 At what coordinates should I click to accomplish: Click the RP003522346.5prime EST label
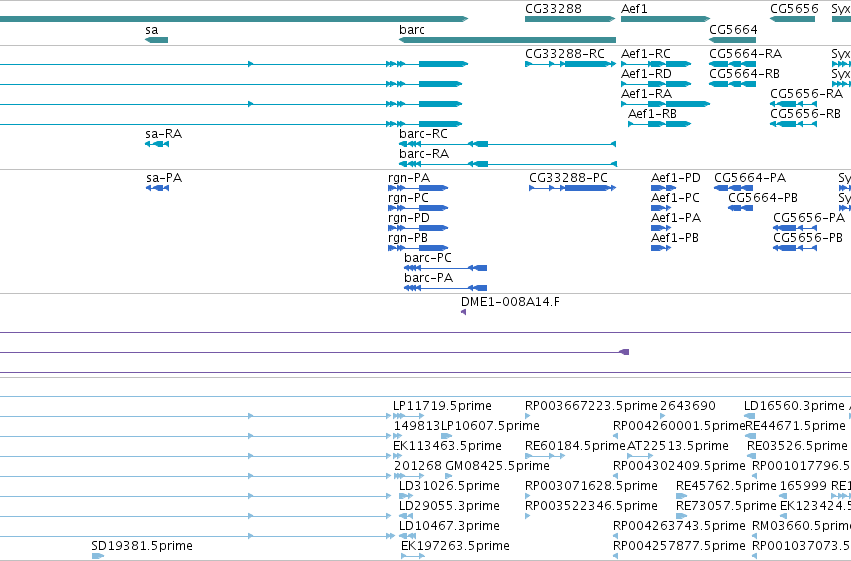tap(591, 506)
